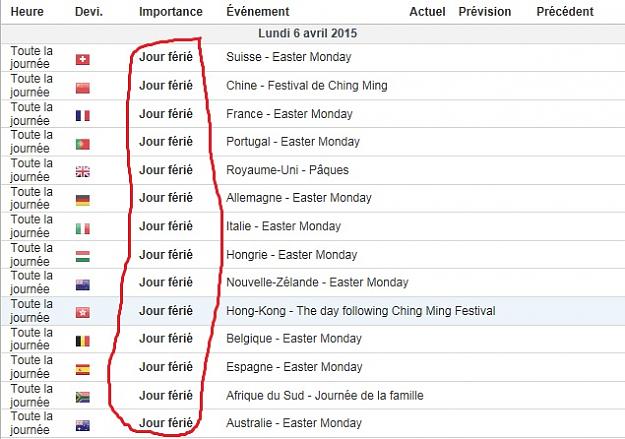Viewport: 625px width, 439px height.
Task: Click the Germany flag icon
Action: pyautogui.click(x=83, y=200)
